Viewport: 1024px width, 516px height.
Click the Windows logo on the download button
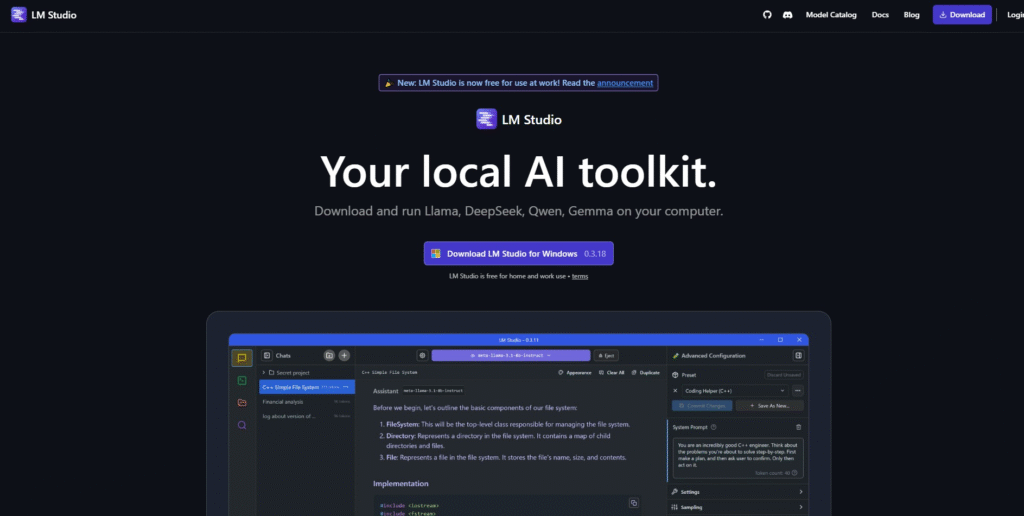[x=436, y=253]
